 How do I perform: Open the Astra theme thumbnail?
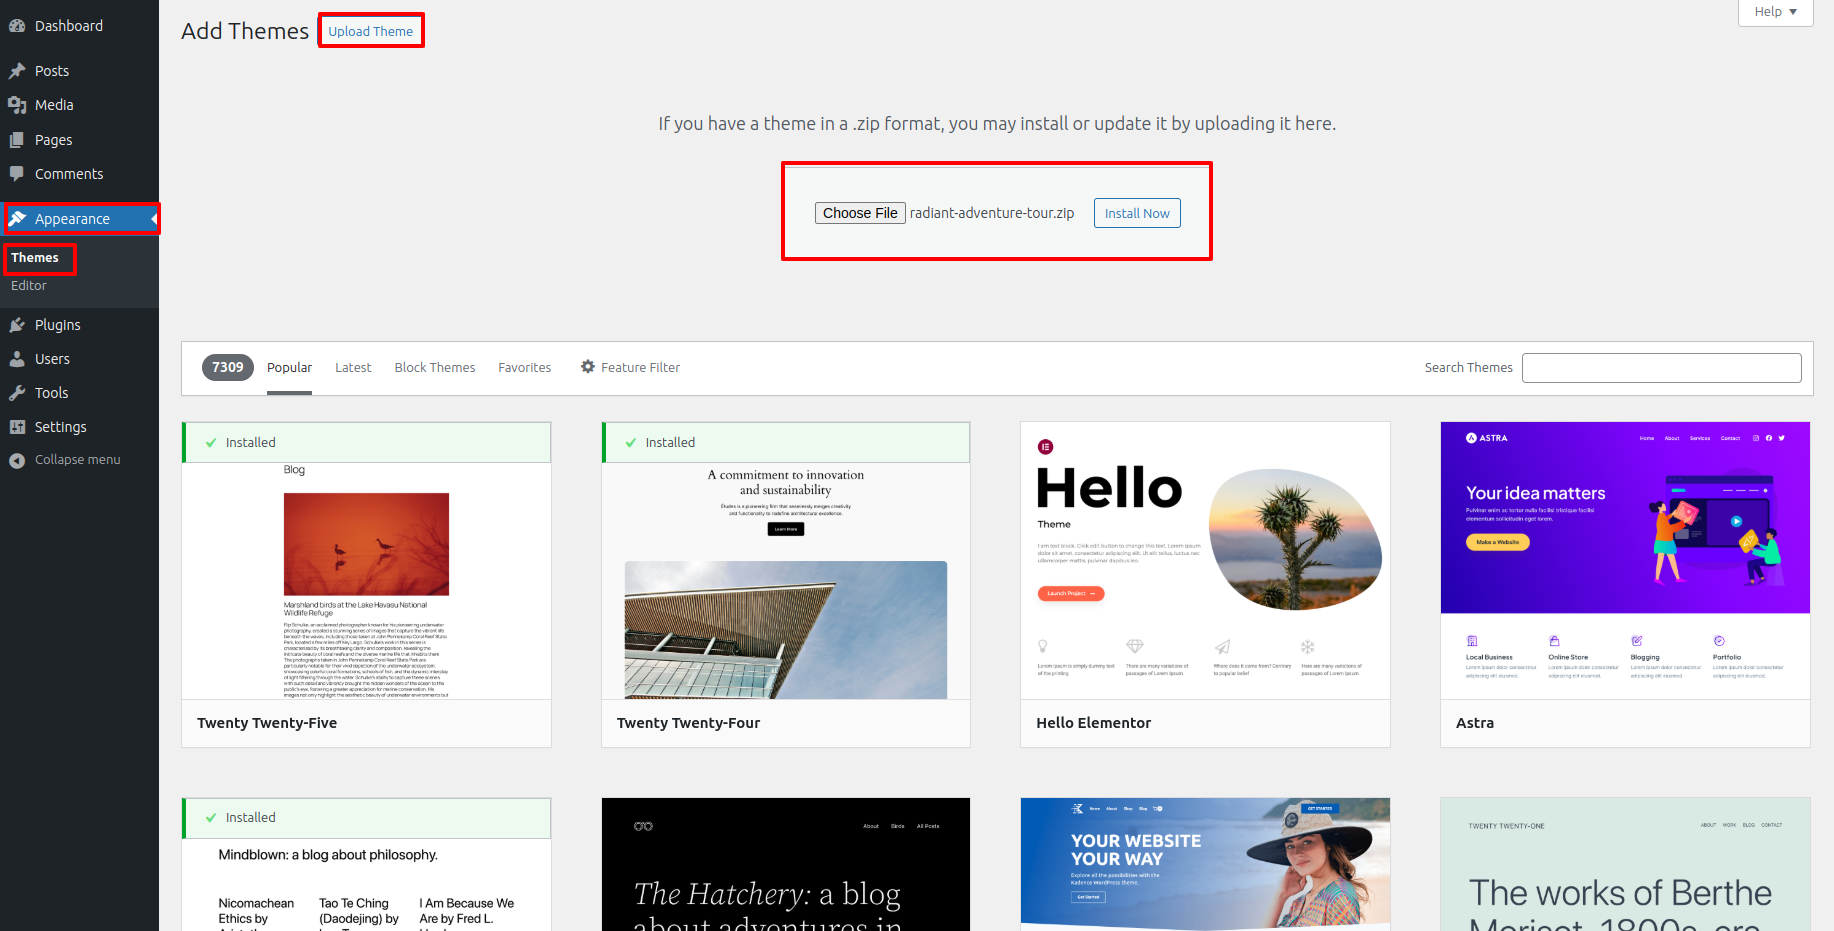tap(1625, 560)
